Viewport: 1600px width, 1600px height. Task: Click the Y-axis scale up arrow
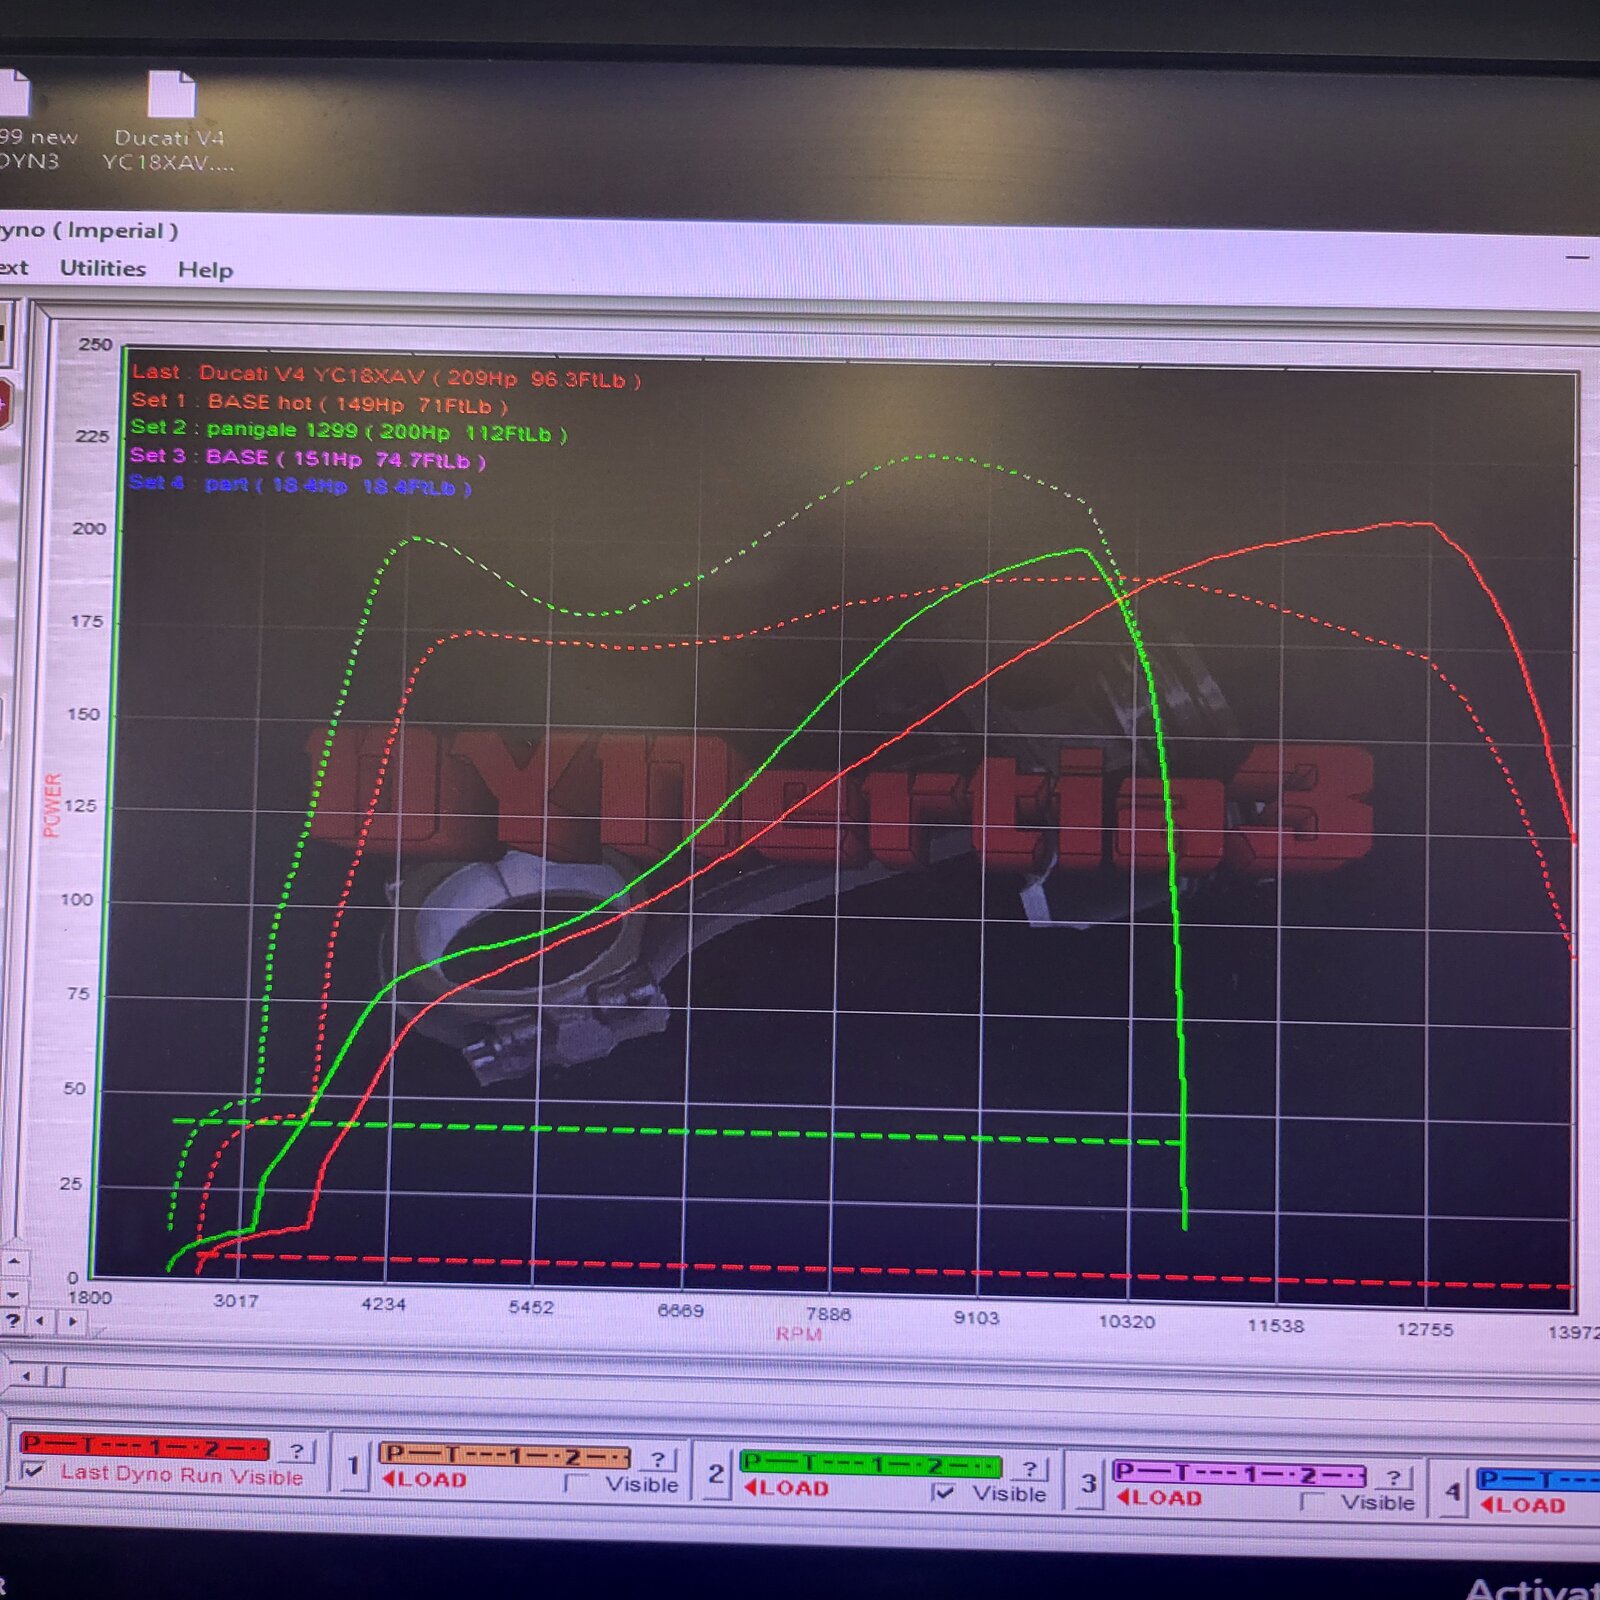click(13, 1263)
